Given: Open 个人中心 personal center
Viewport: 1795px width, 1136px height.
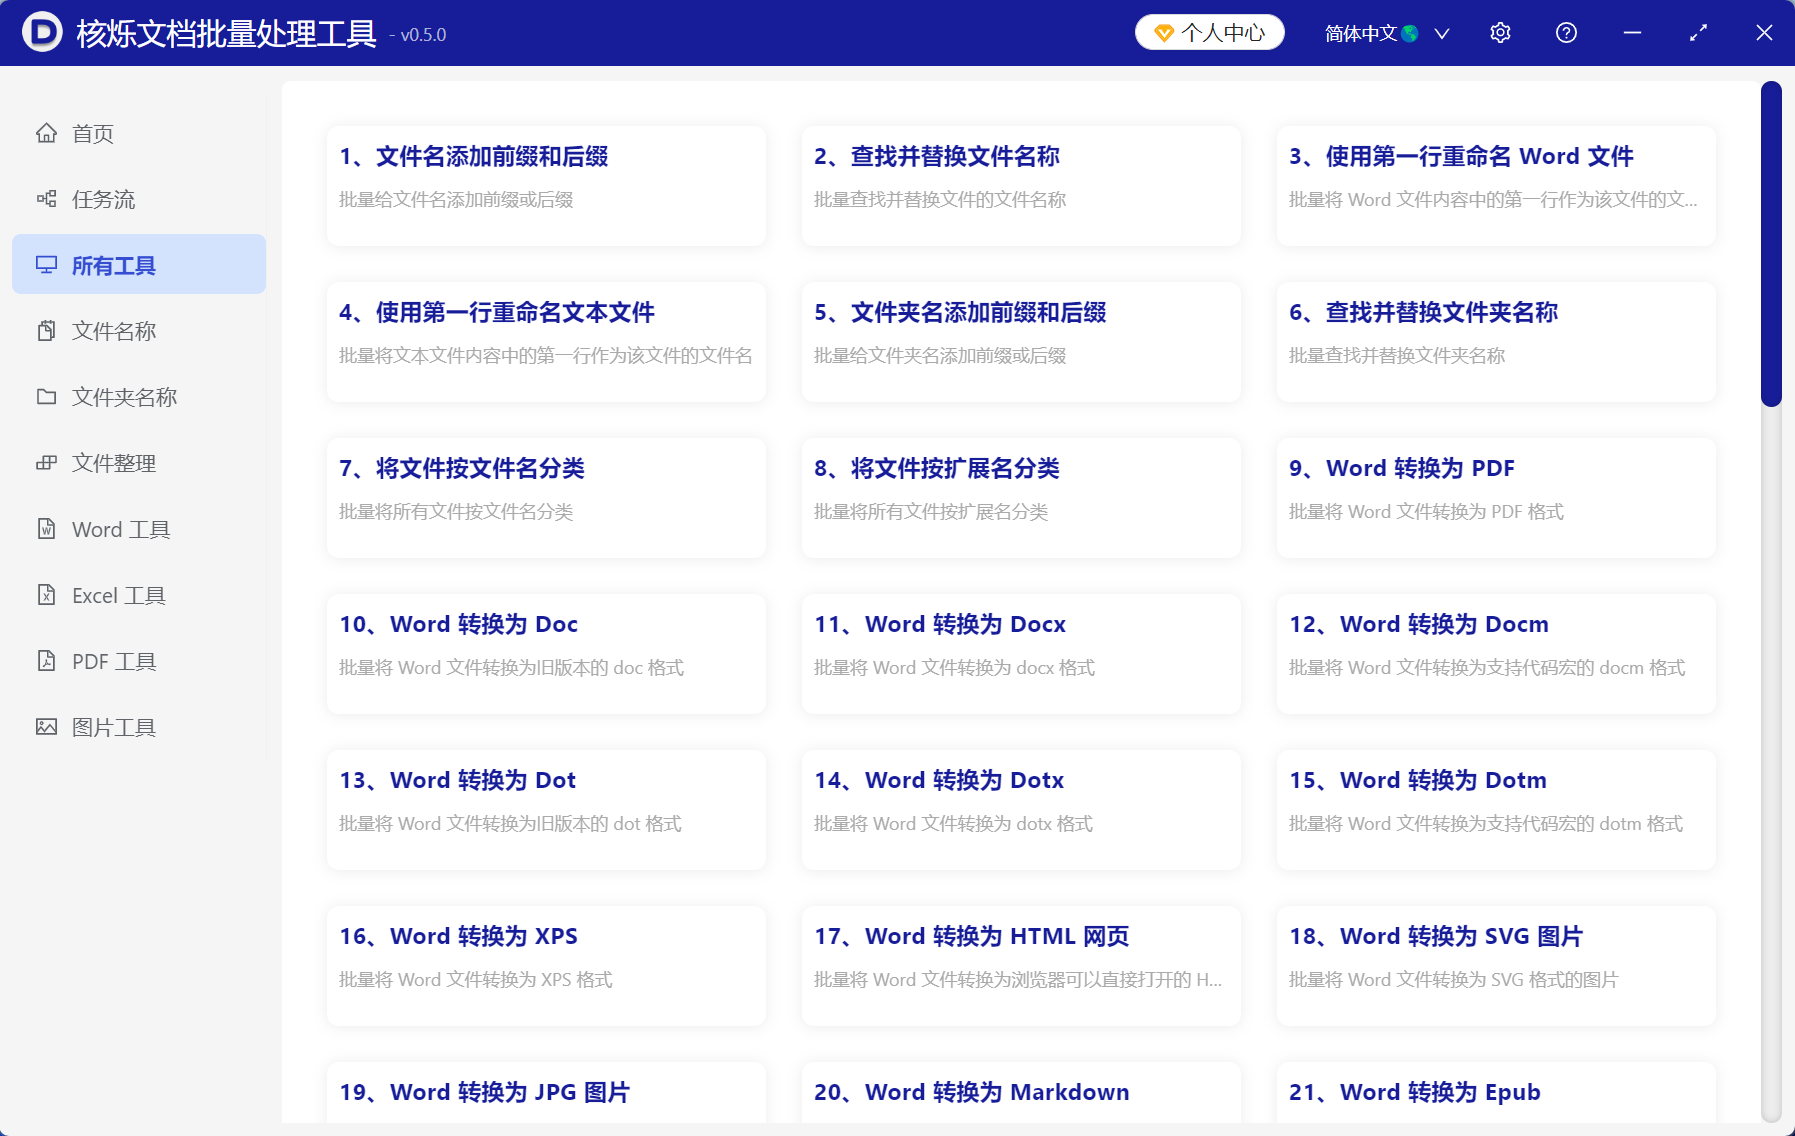Looking at the screenshot, I should (x=1208, y=32).
